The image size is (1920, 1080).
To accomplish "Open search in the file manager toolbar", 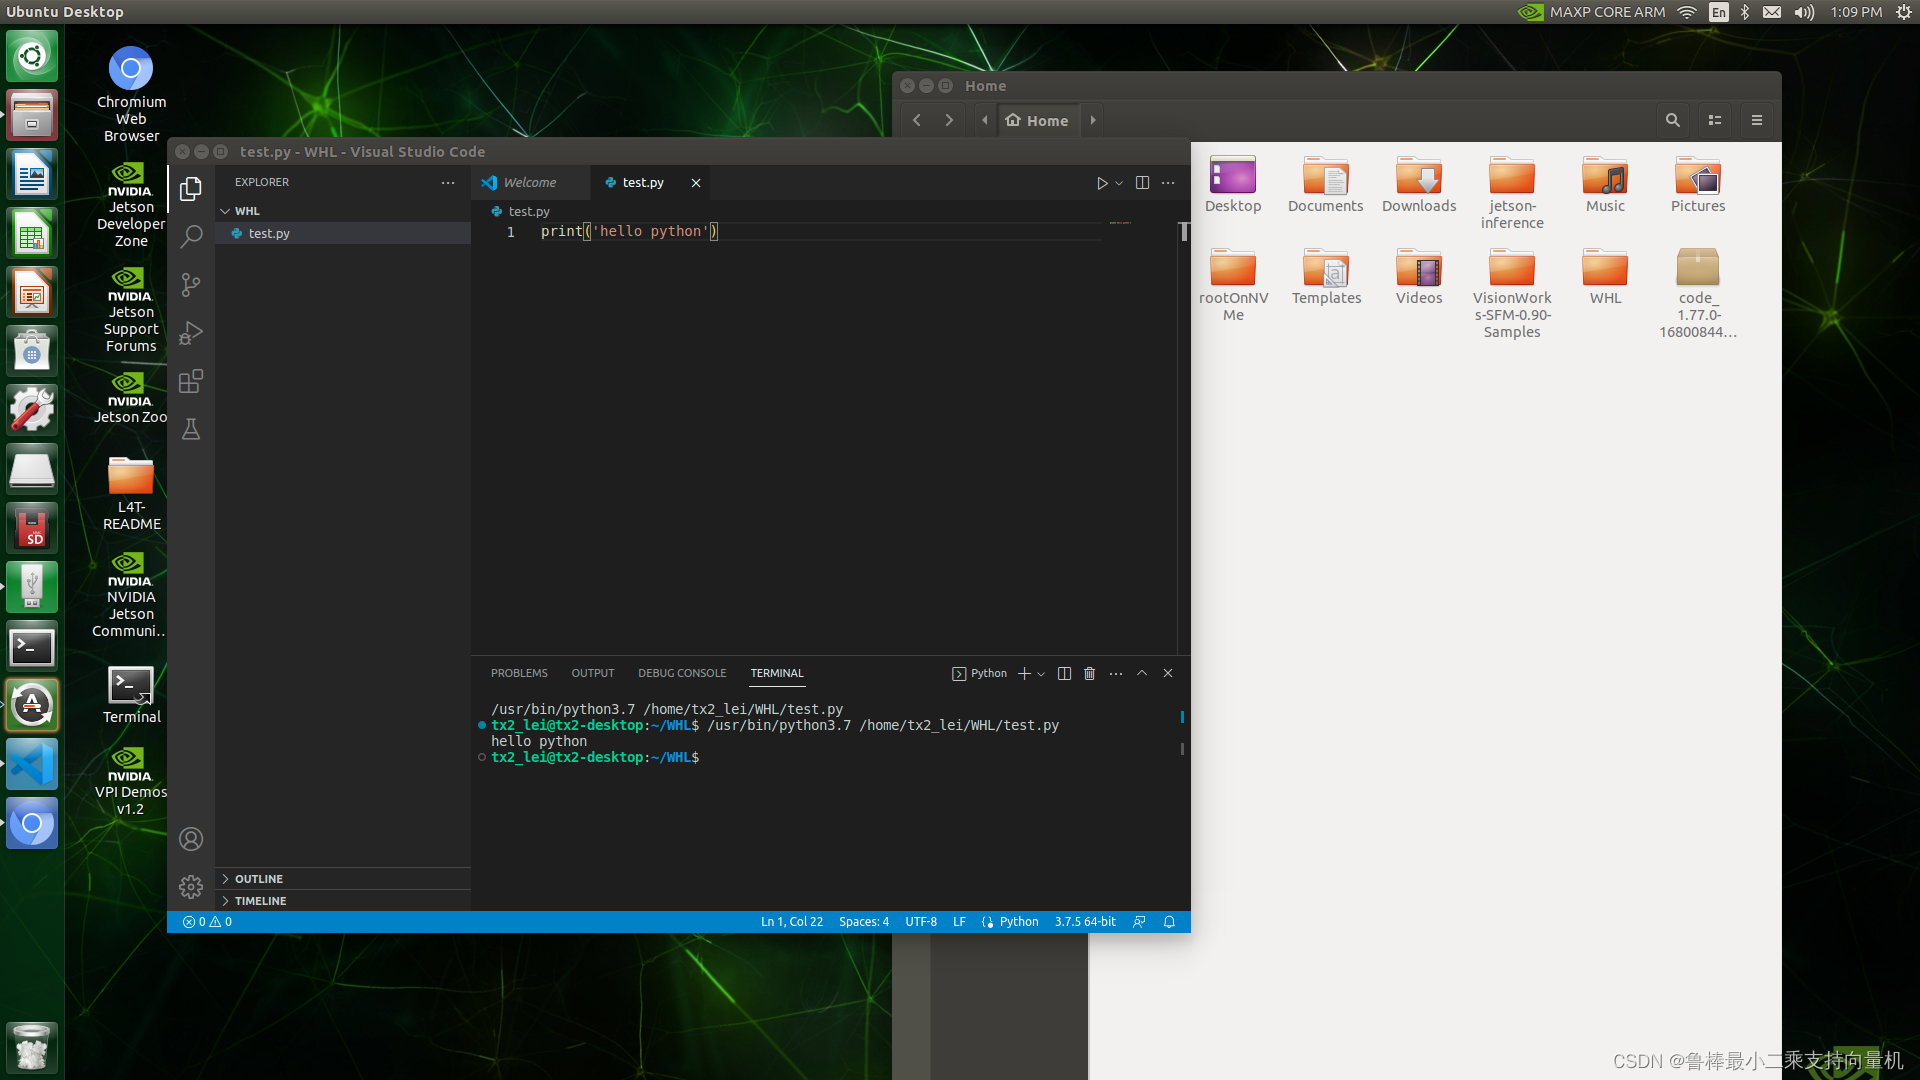I will point(1672,119).
